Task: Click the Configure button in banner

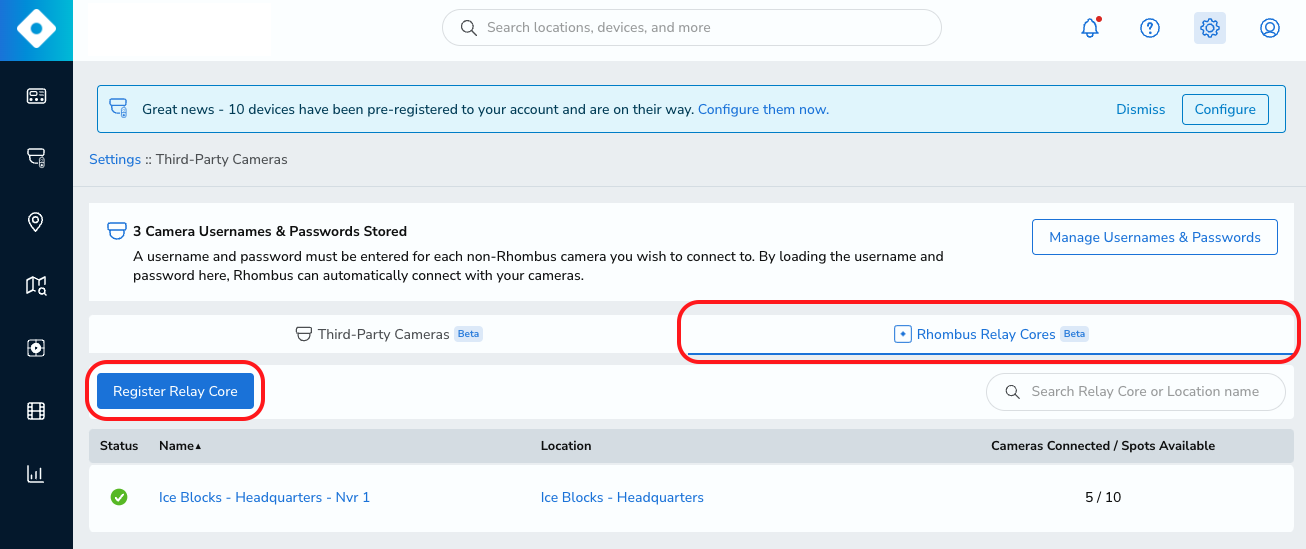Action: tap(1225, 109)
